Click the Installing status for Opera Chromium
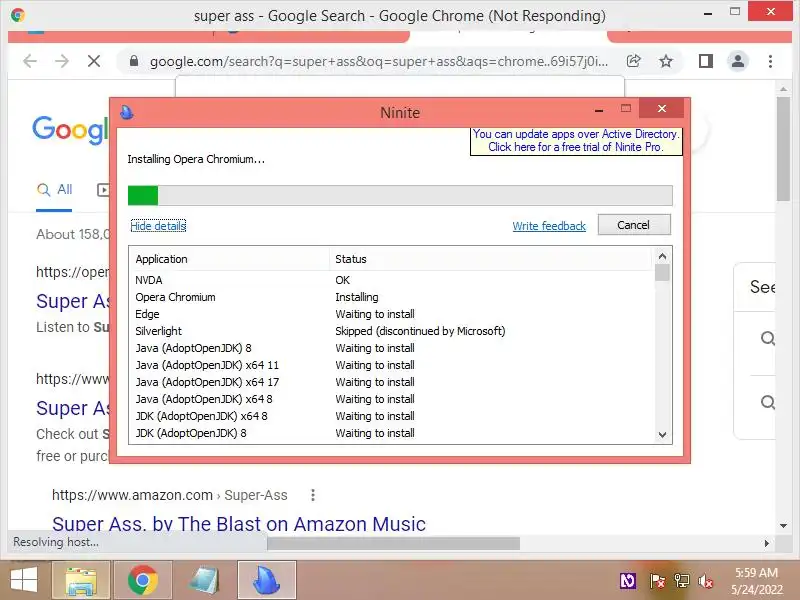800x600 pixels. pyautogui.click(x=357, y=297)
